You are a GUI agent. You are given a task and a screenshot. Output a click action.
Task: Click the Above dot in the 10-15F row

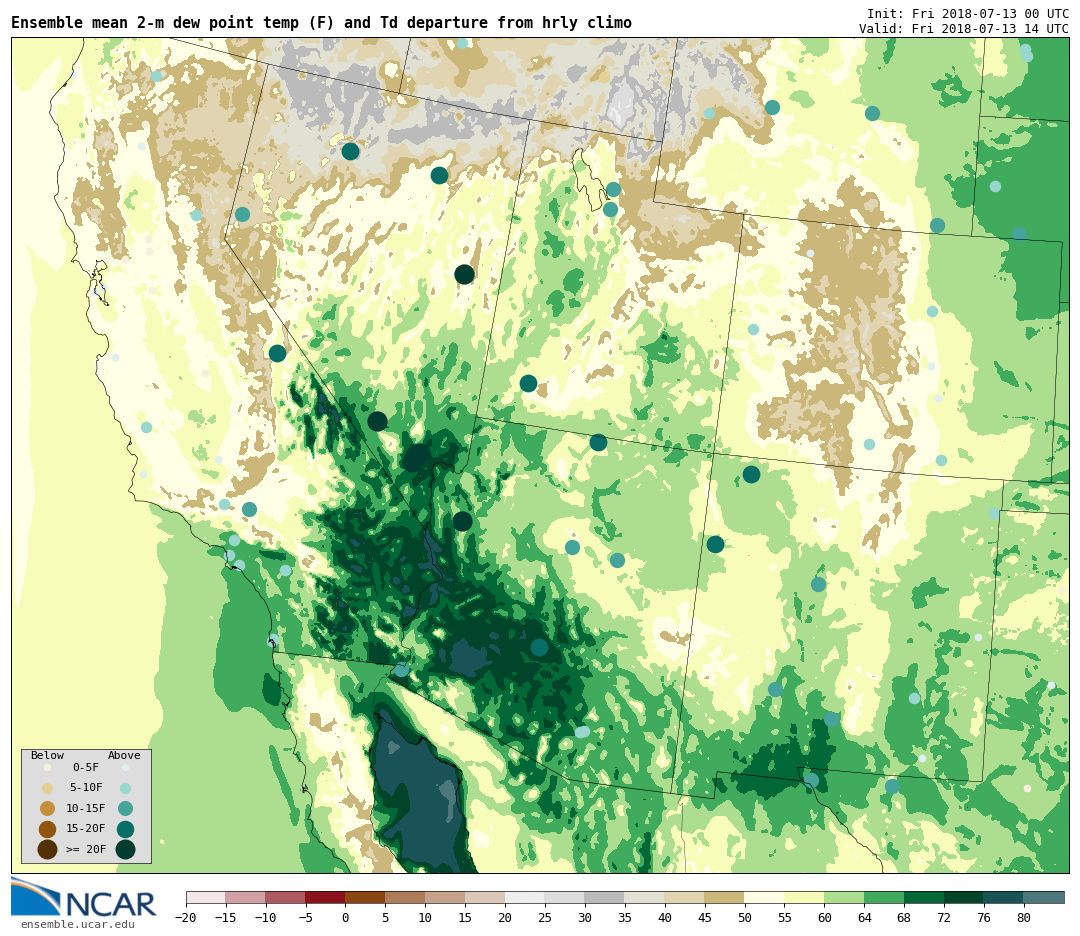coord(125,809)
